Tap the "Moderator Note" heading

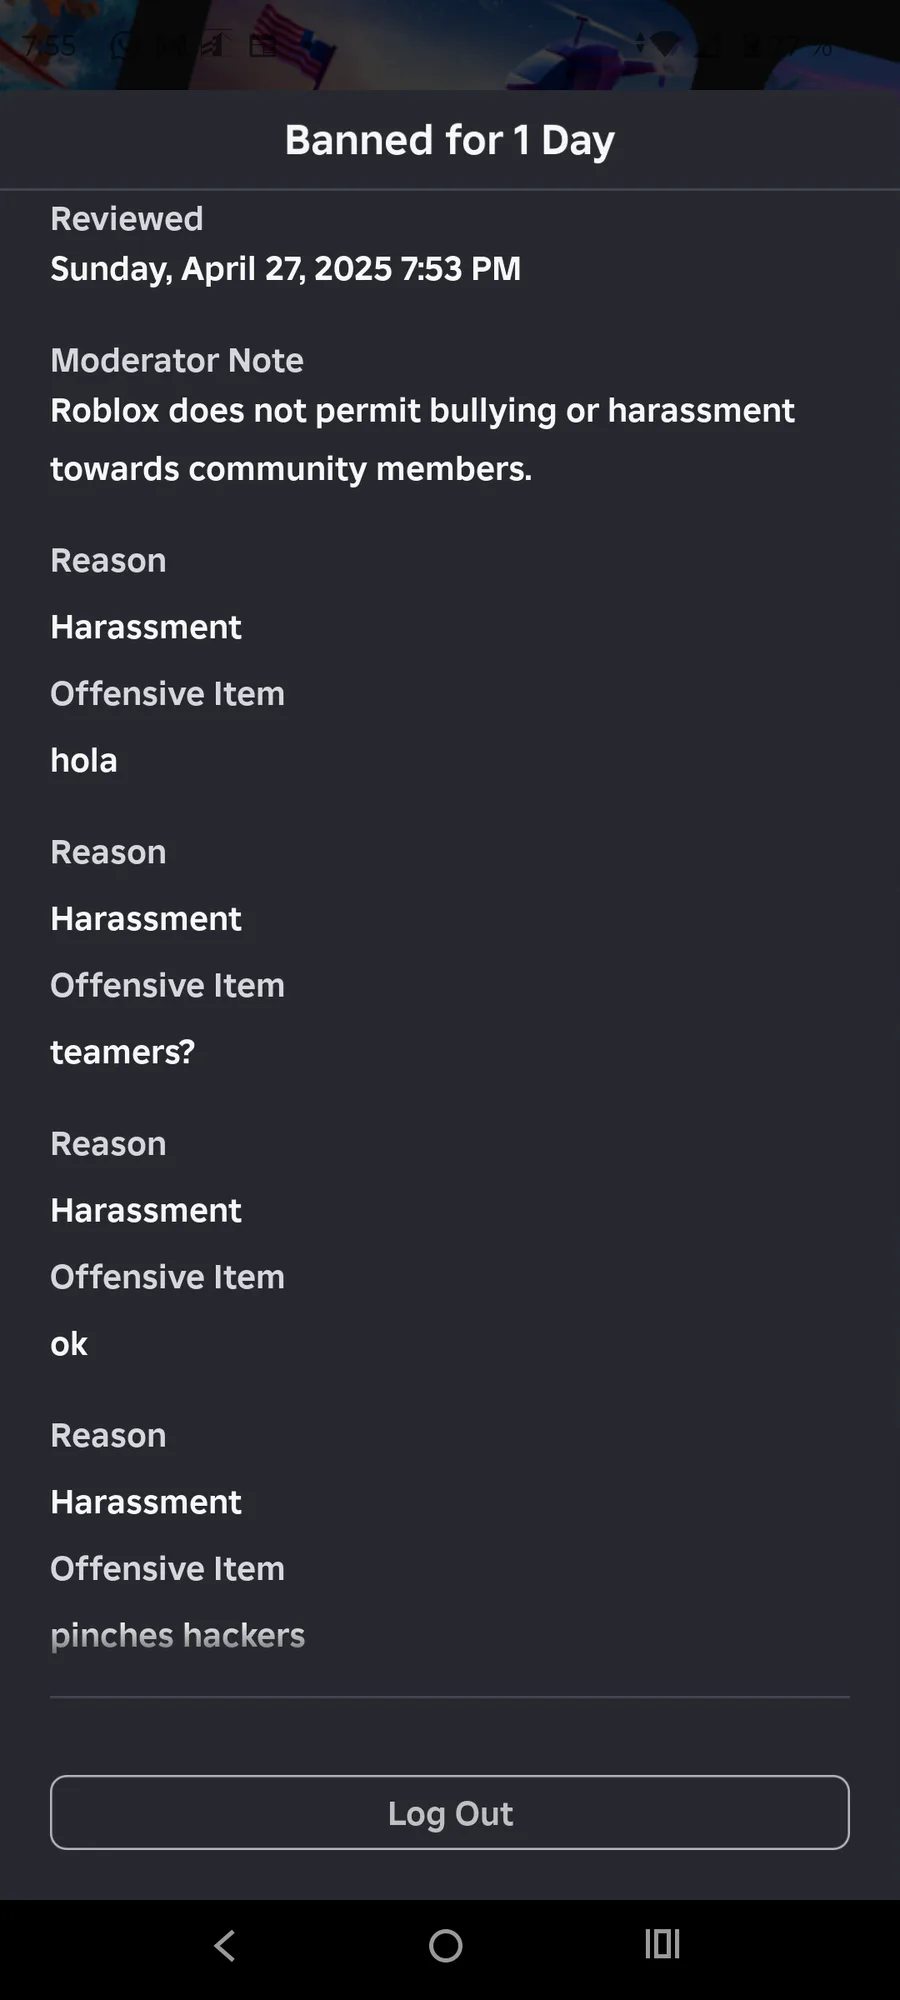[x=177, y=360]
